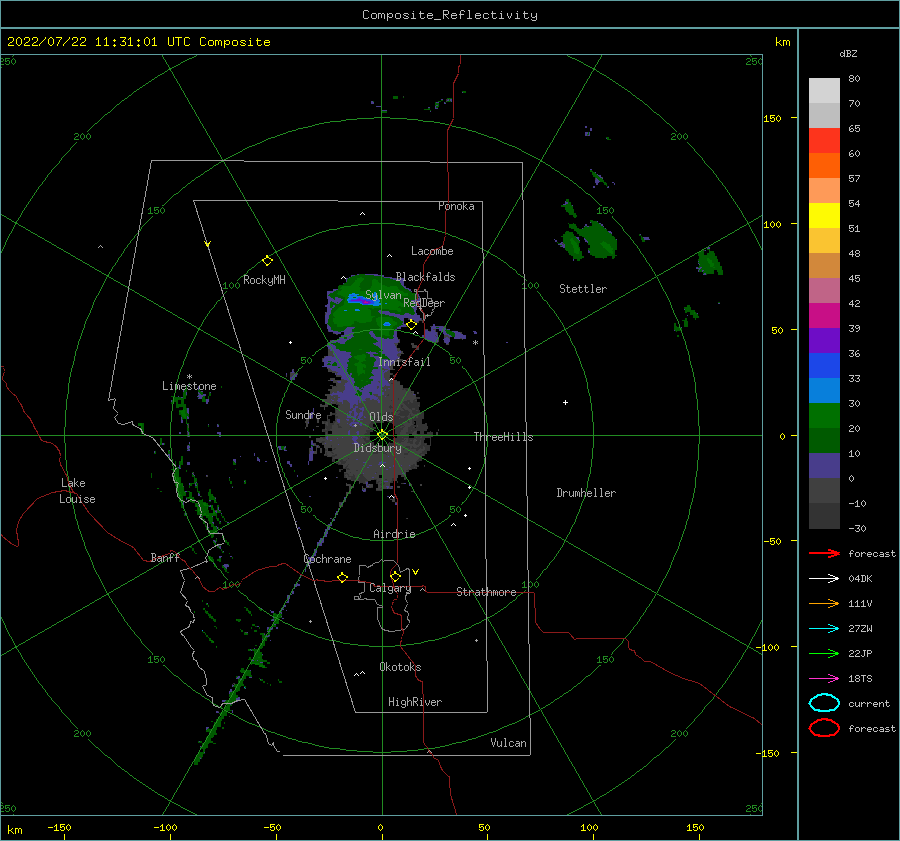Click the Drumheller label
The height and width of the screenshot is (841, 900).
(x=586, y=493)
